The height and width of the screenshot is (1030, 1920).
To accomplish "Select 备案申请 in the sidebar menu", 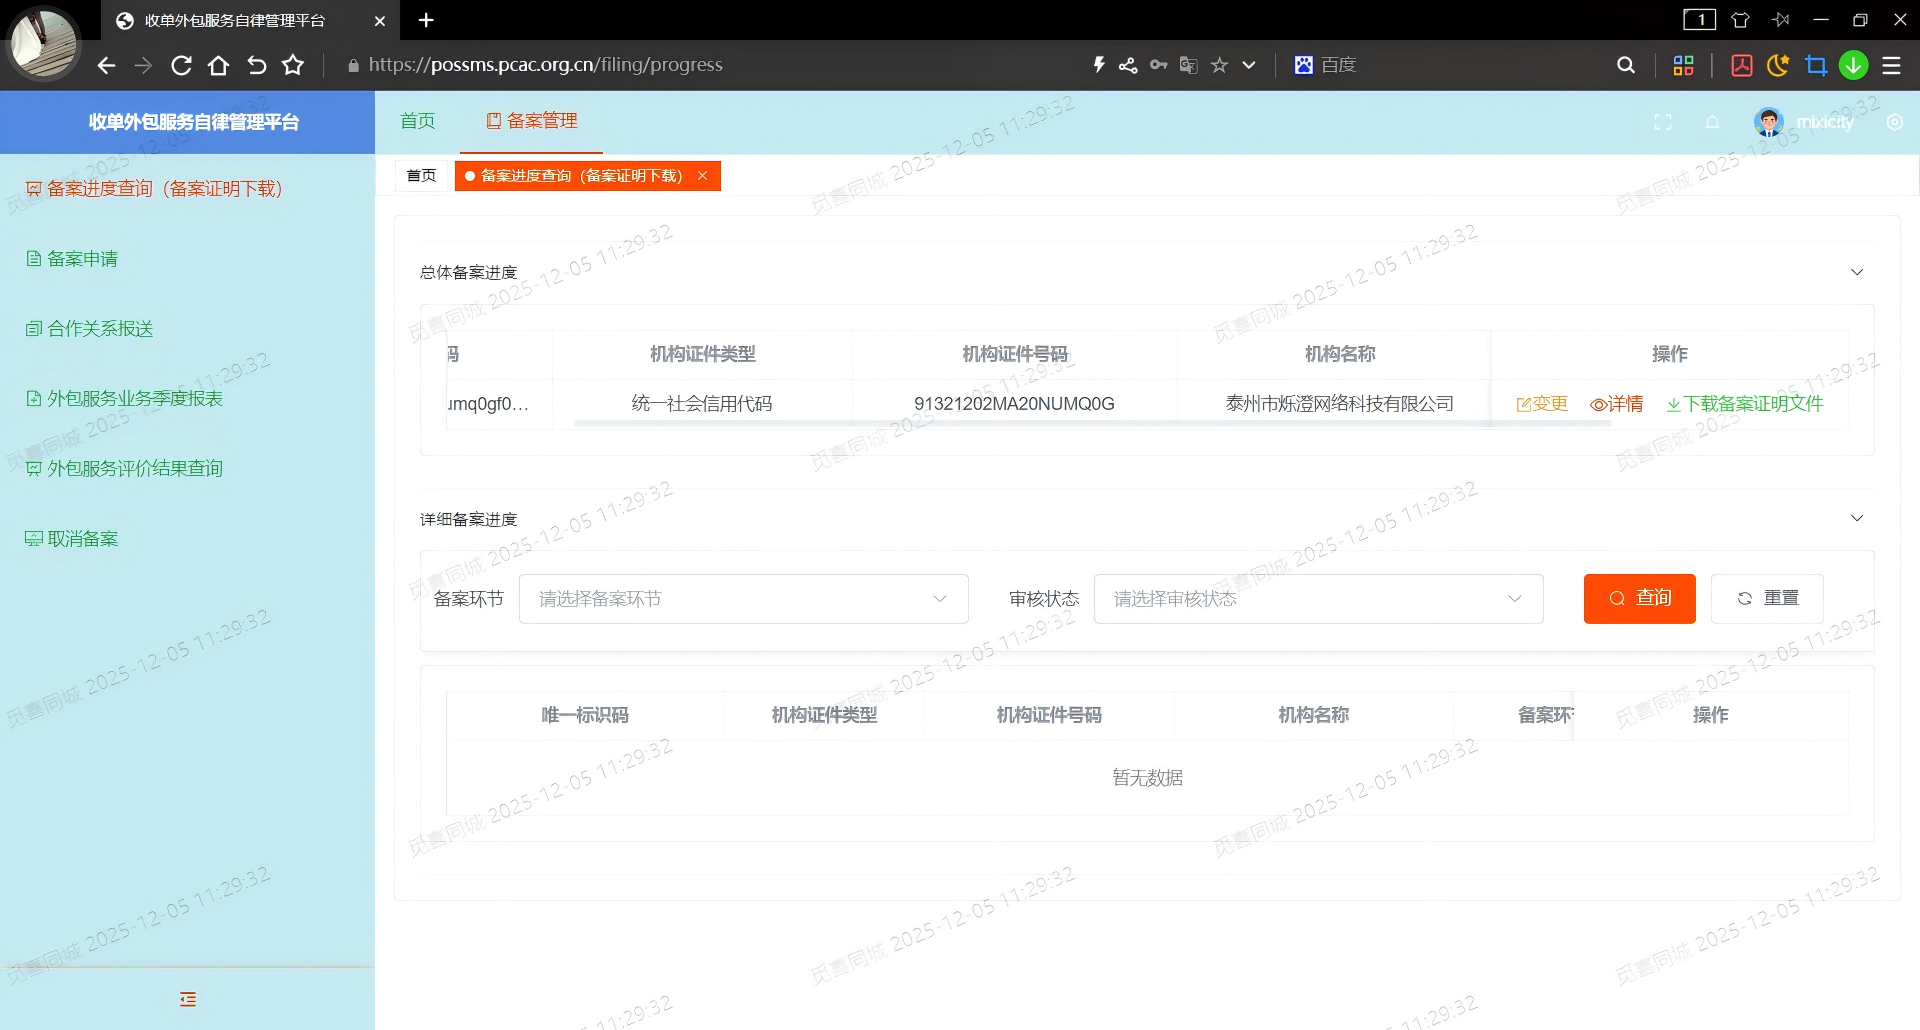I will click(82, 259).
